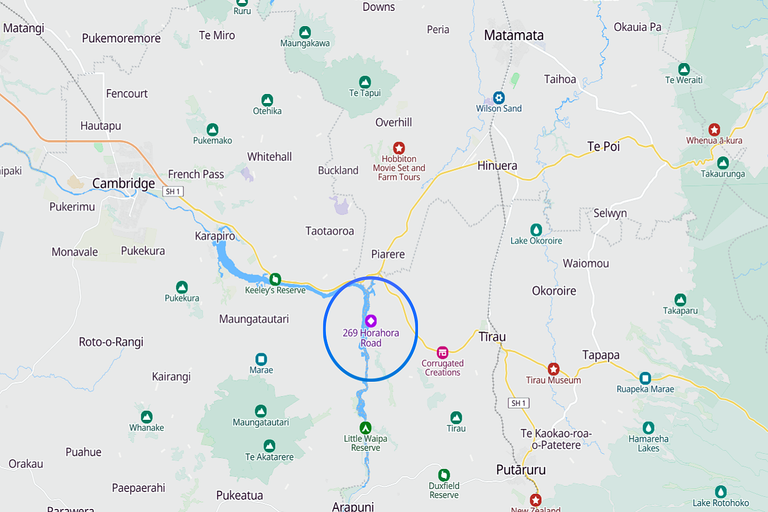This screenshot has width=768, height=512.
Task: Click the Hamareha Lakes water marker
Action: point(648,428)
